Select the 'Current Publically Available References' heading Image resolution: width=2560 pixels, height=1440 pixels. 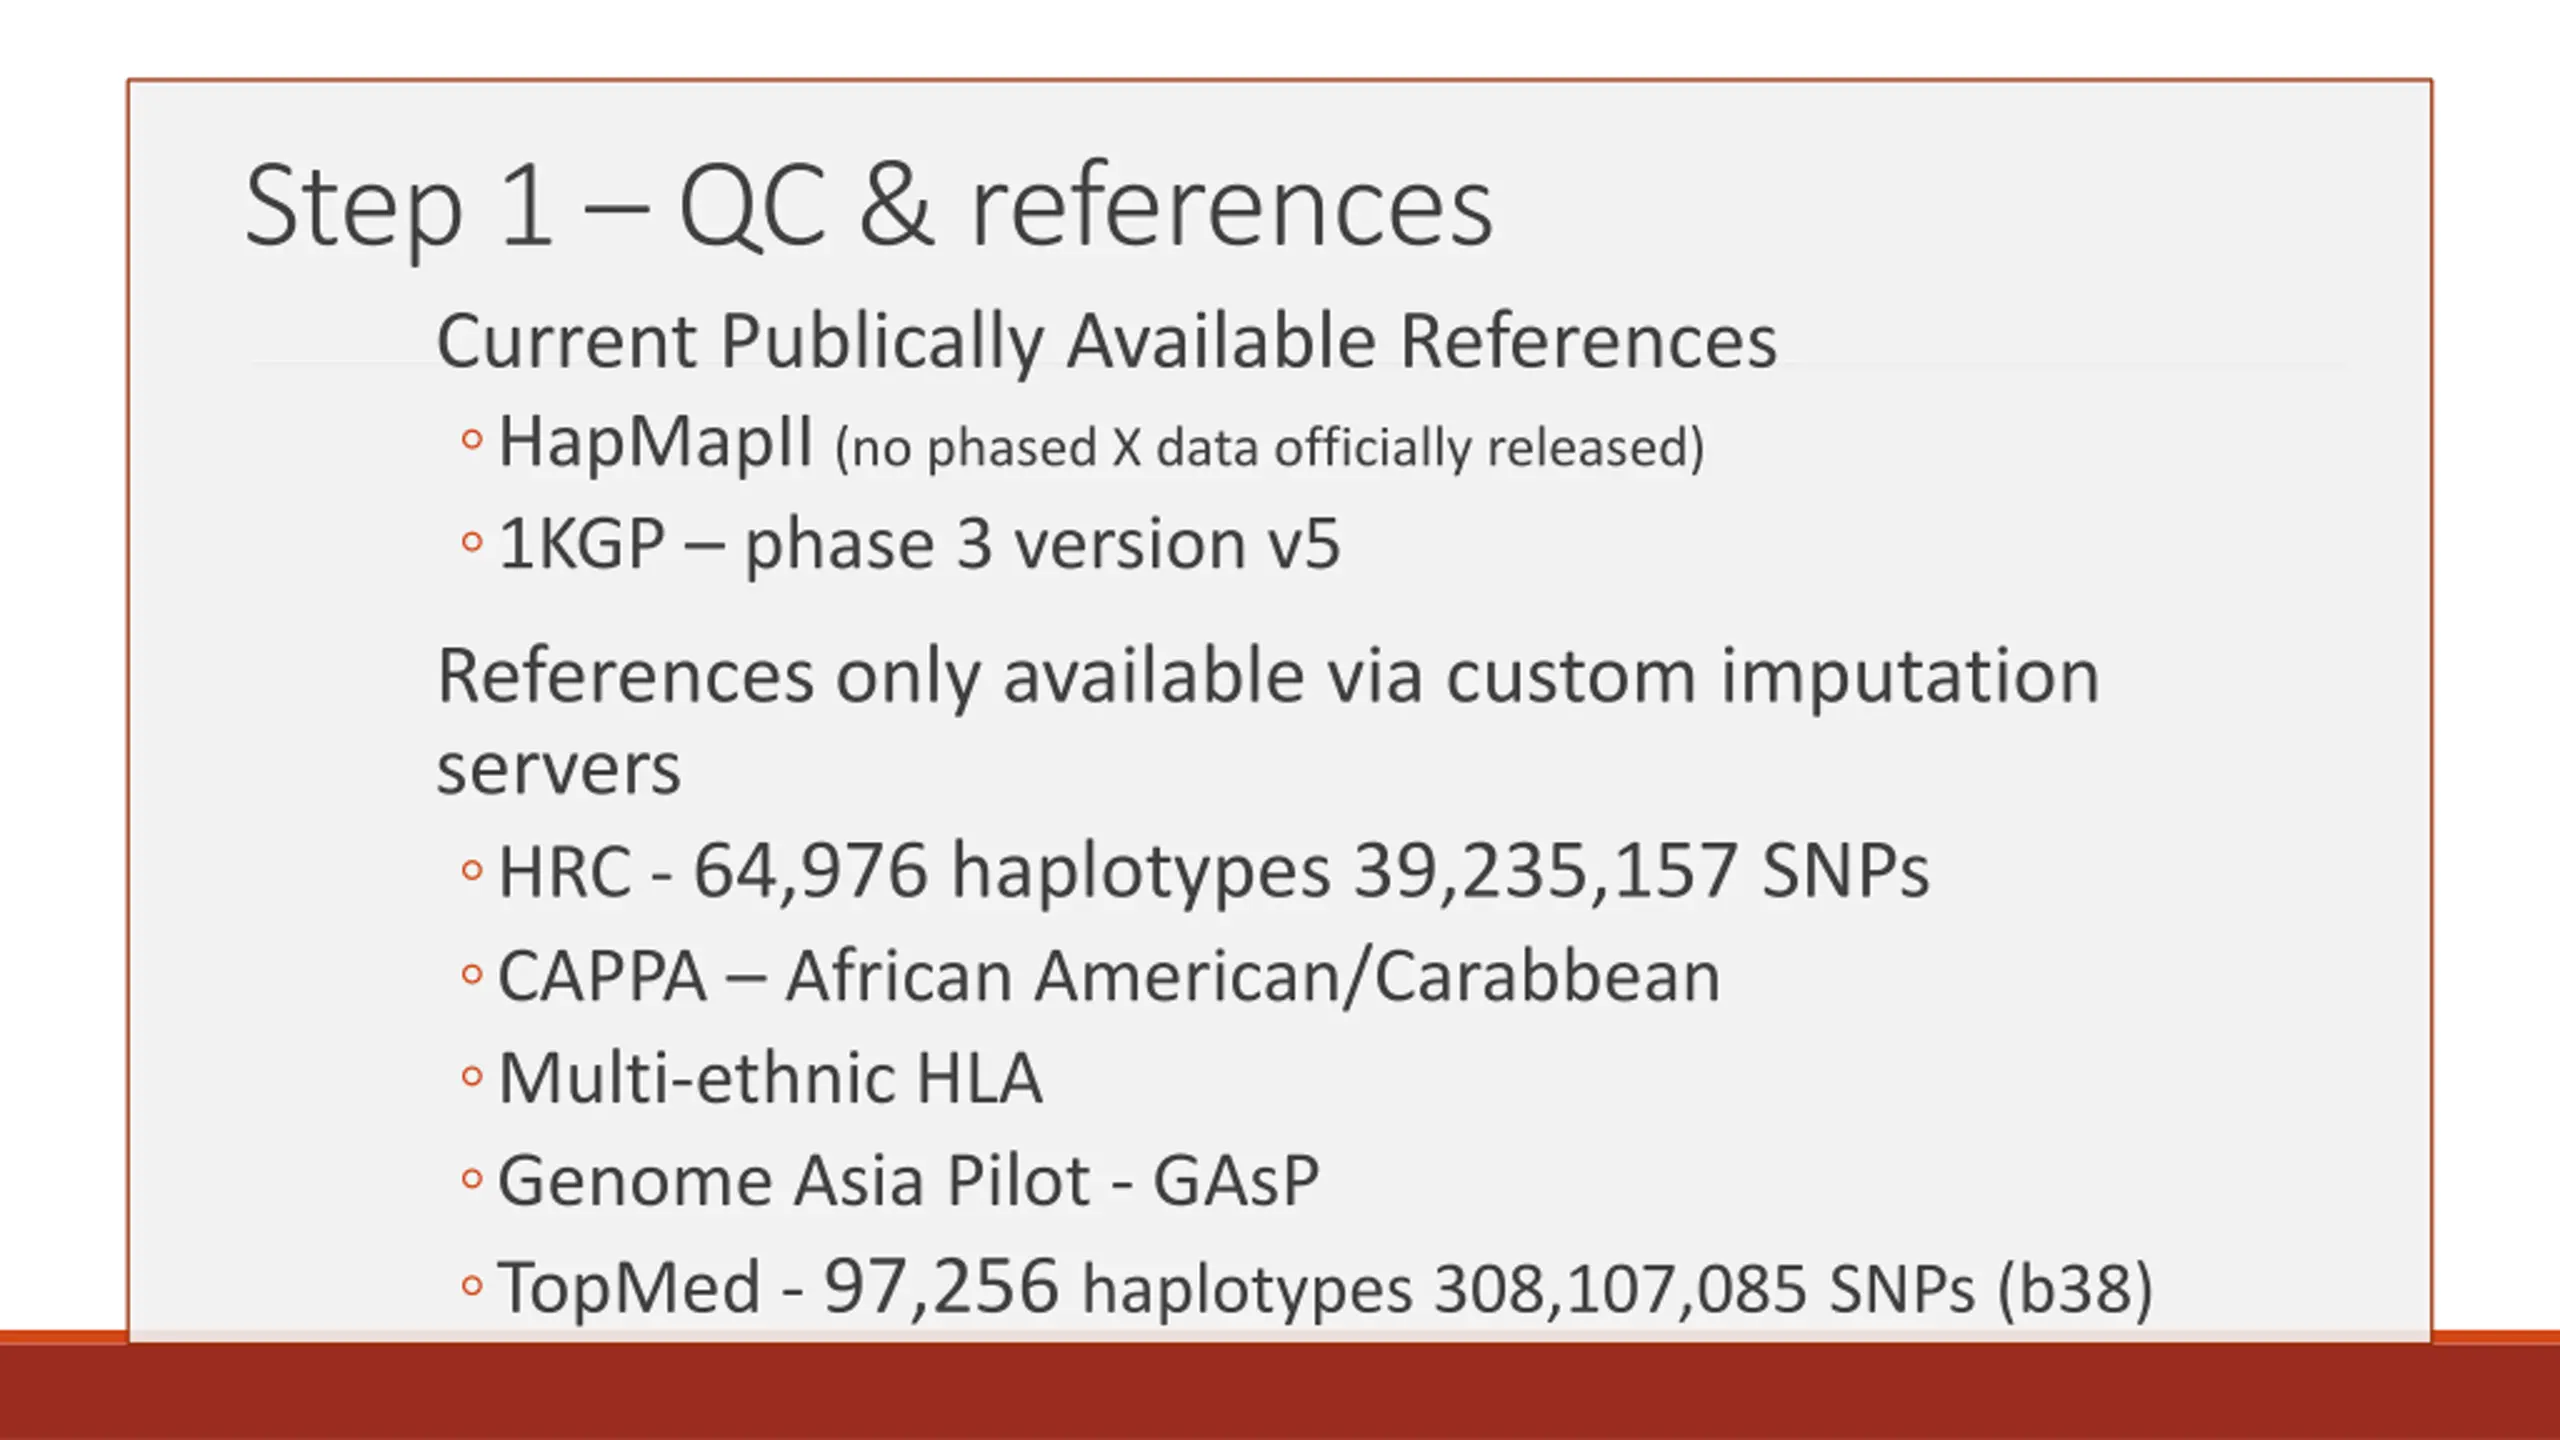coord(1107,341)
